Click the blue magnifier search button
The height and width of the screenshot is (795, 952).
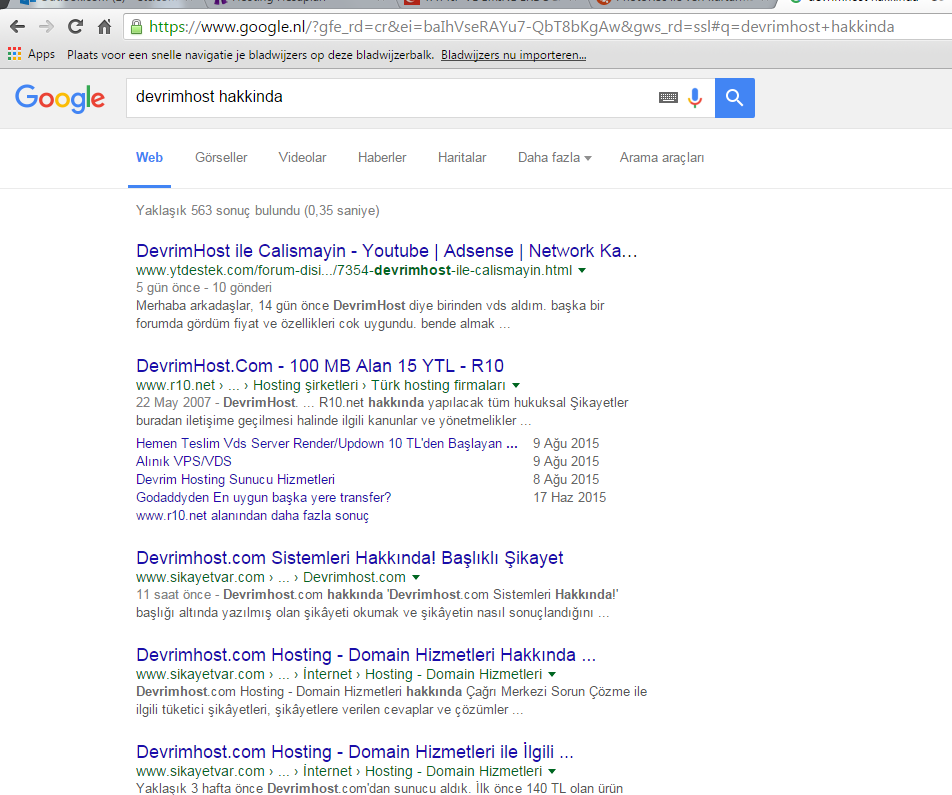click(x=735, y=98)
